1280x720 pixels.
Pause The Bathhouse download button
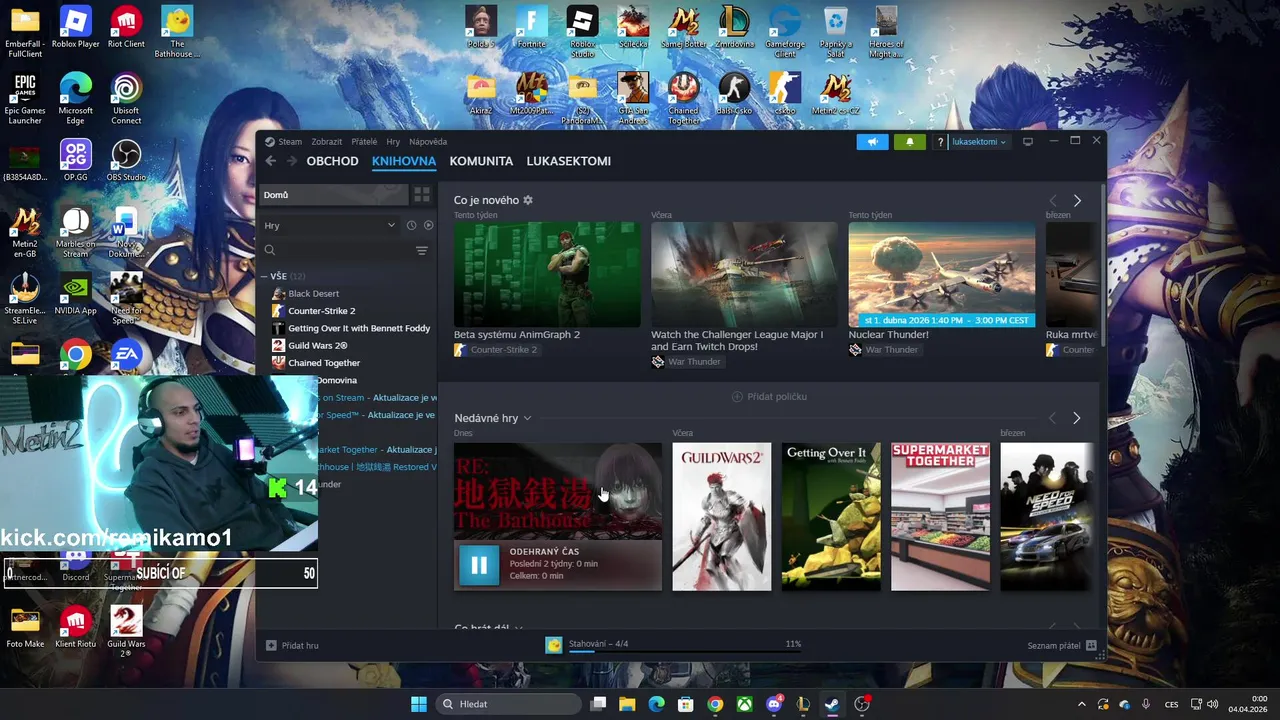tap(479, 565)
